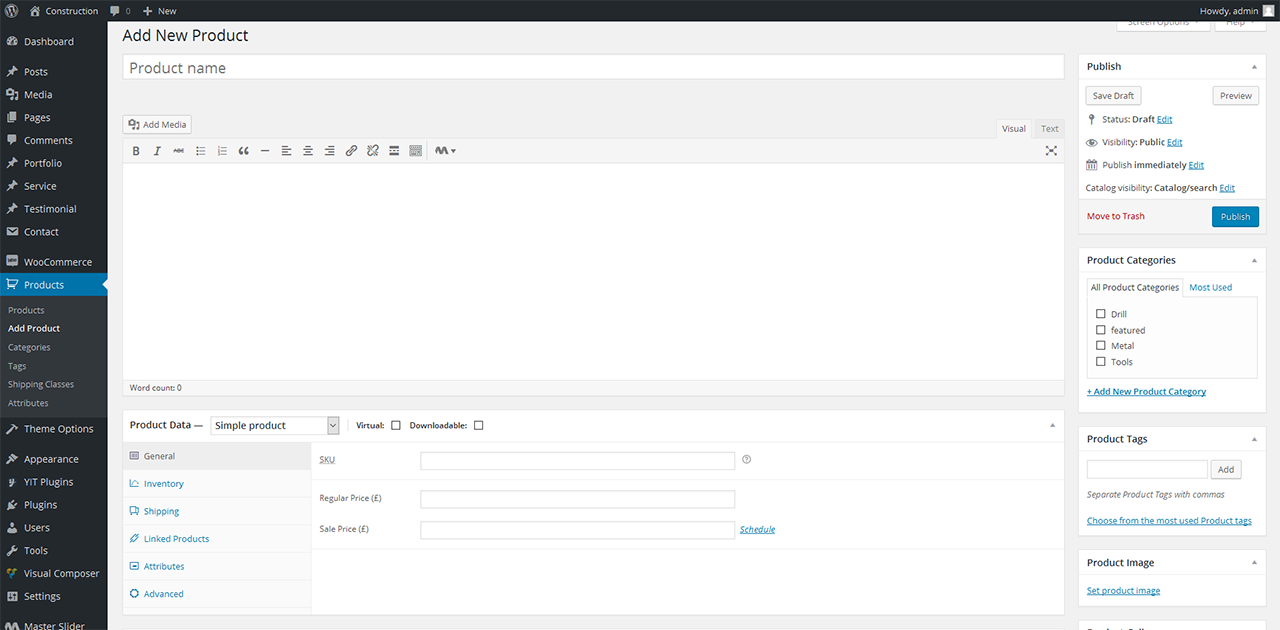Screen dimensions: 1280x630
Task: Align text center
Action: [308, 151]
